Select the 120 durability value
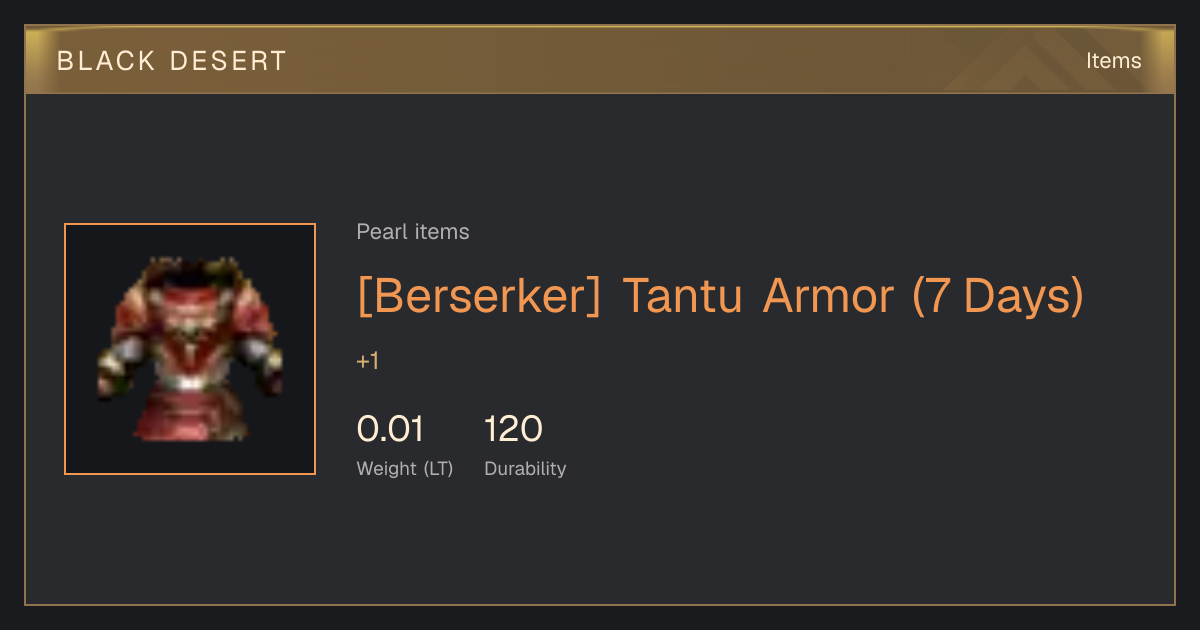1200x630 pixels. point(513,429)
